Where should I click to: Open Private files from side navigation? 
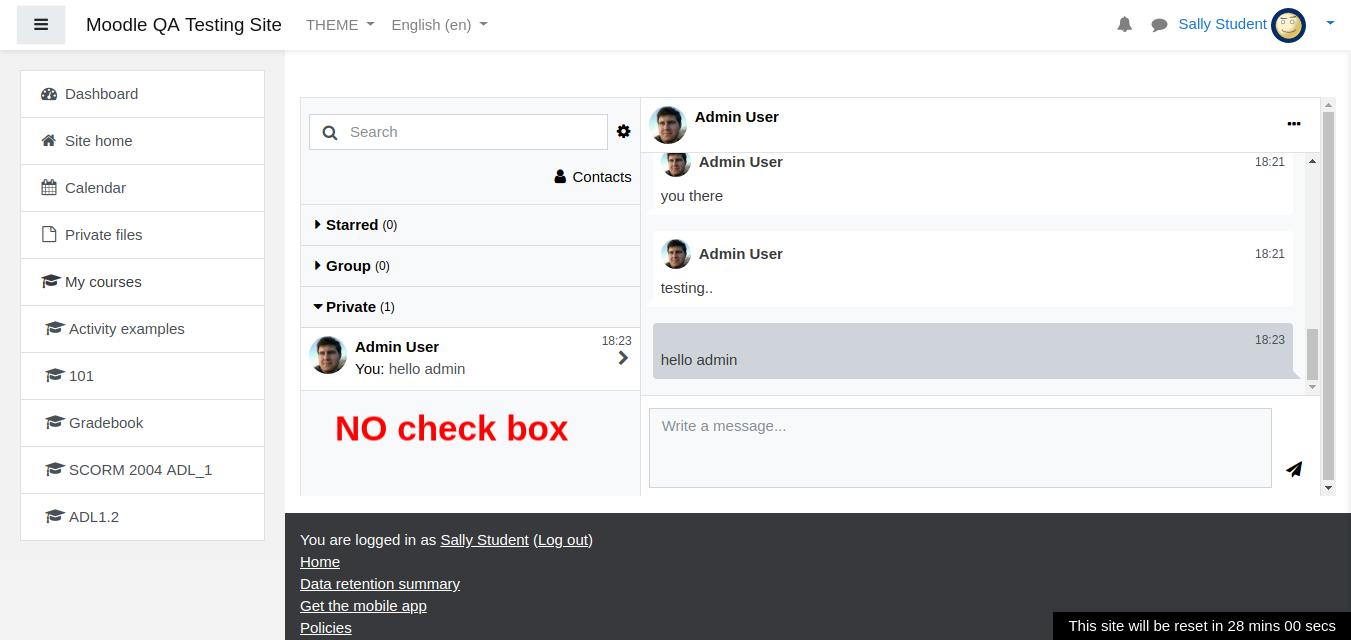click(x=142, y=235)
